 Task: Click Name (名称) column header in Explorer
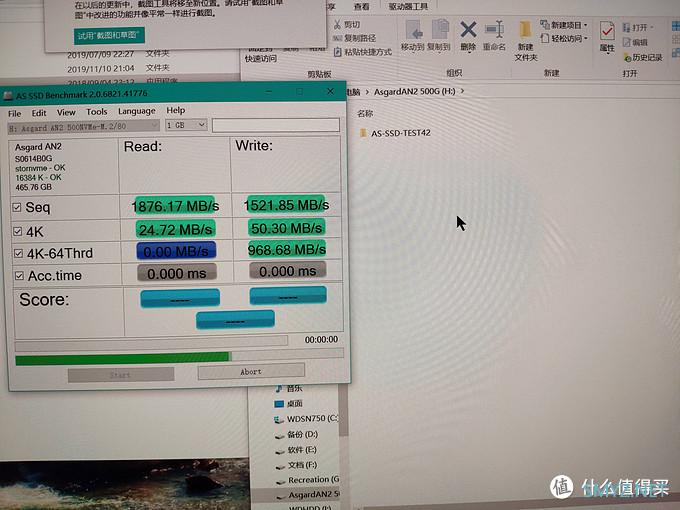click(x=365, y=114)
